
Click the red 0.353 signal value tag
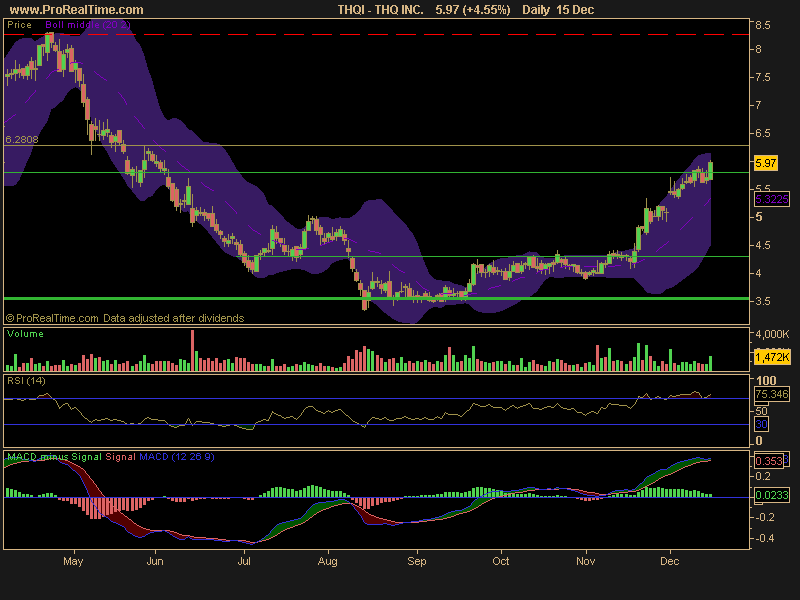pyautogui.click(x=768, y=461)
